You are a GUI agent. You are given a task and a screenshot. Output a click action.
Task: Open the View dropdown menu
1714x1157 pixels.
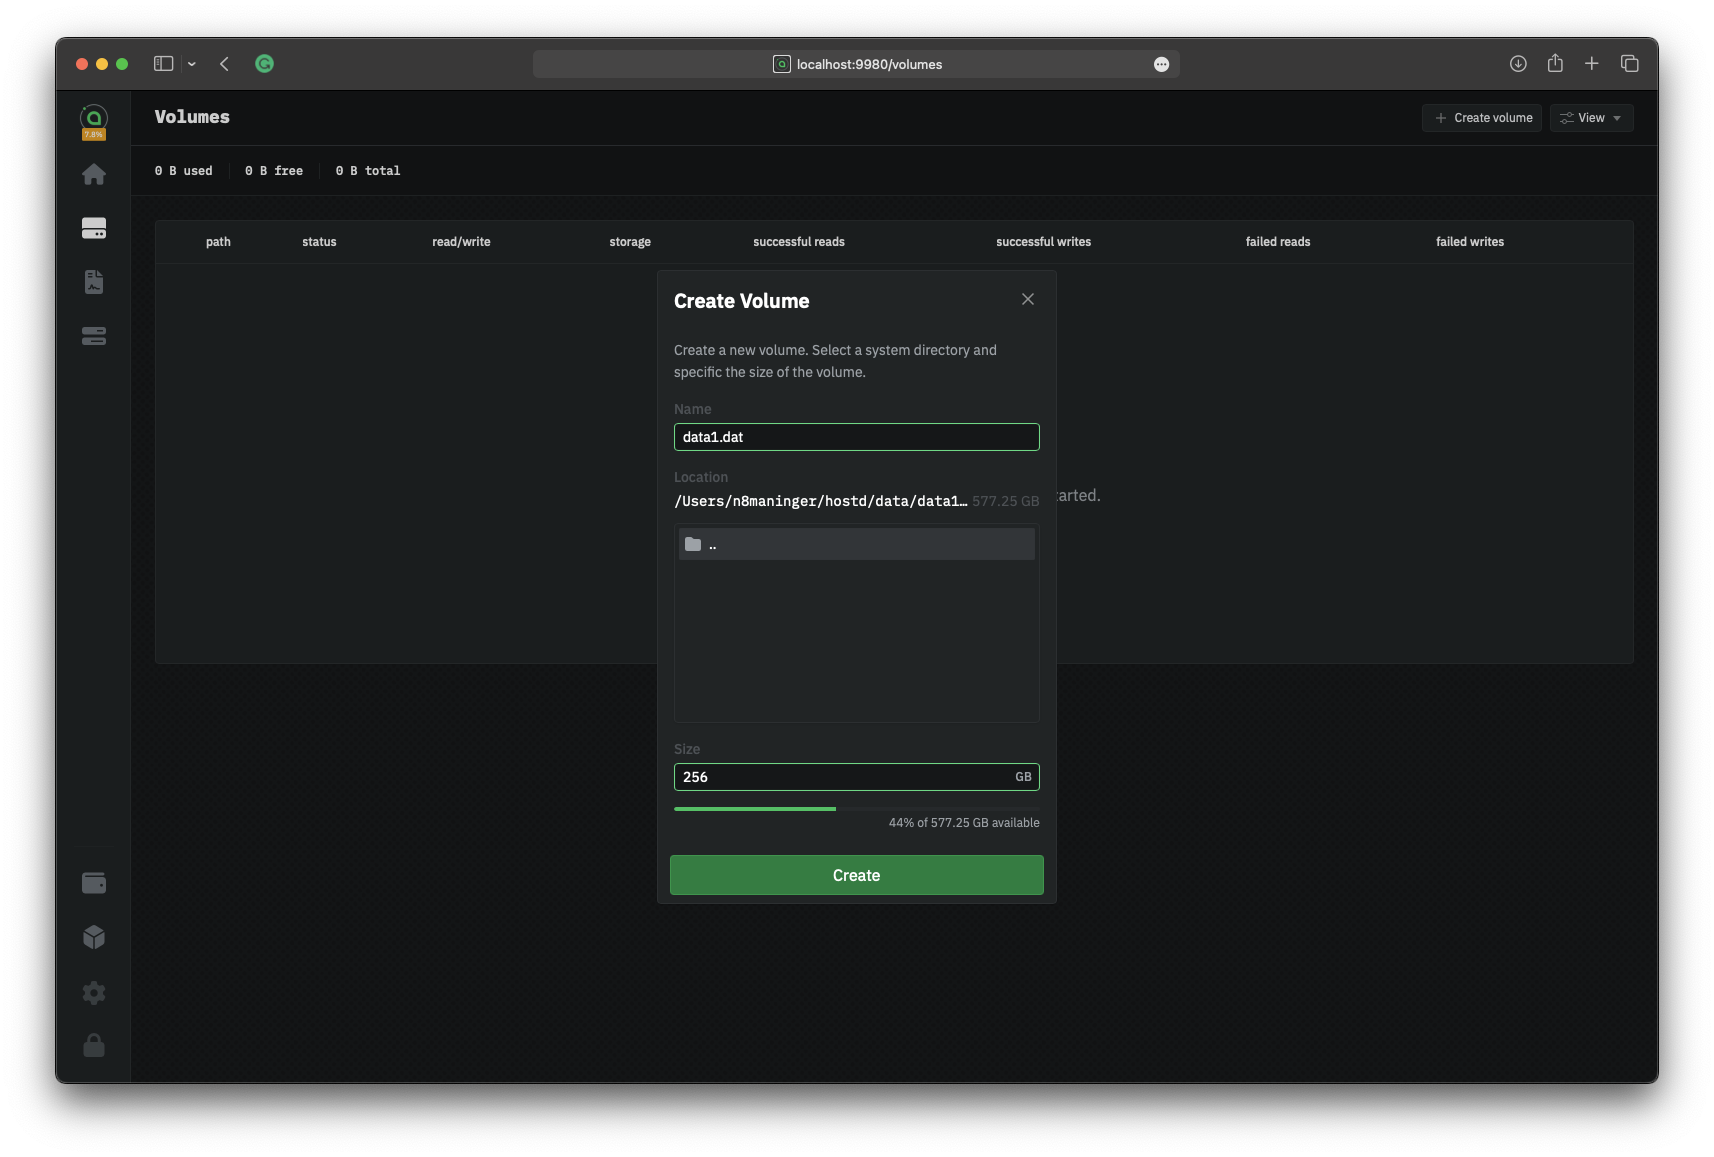(x=1591, y=118)
